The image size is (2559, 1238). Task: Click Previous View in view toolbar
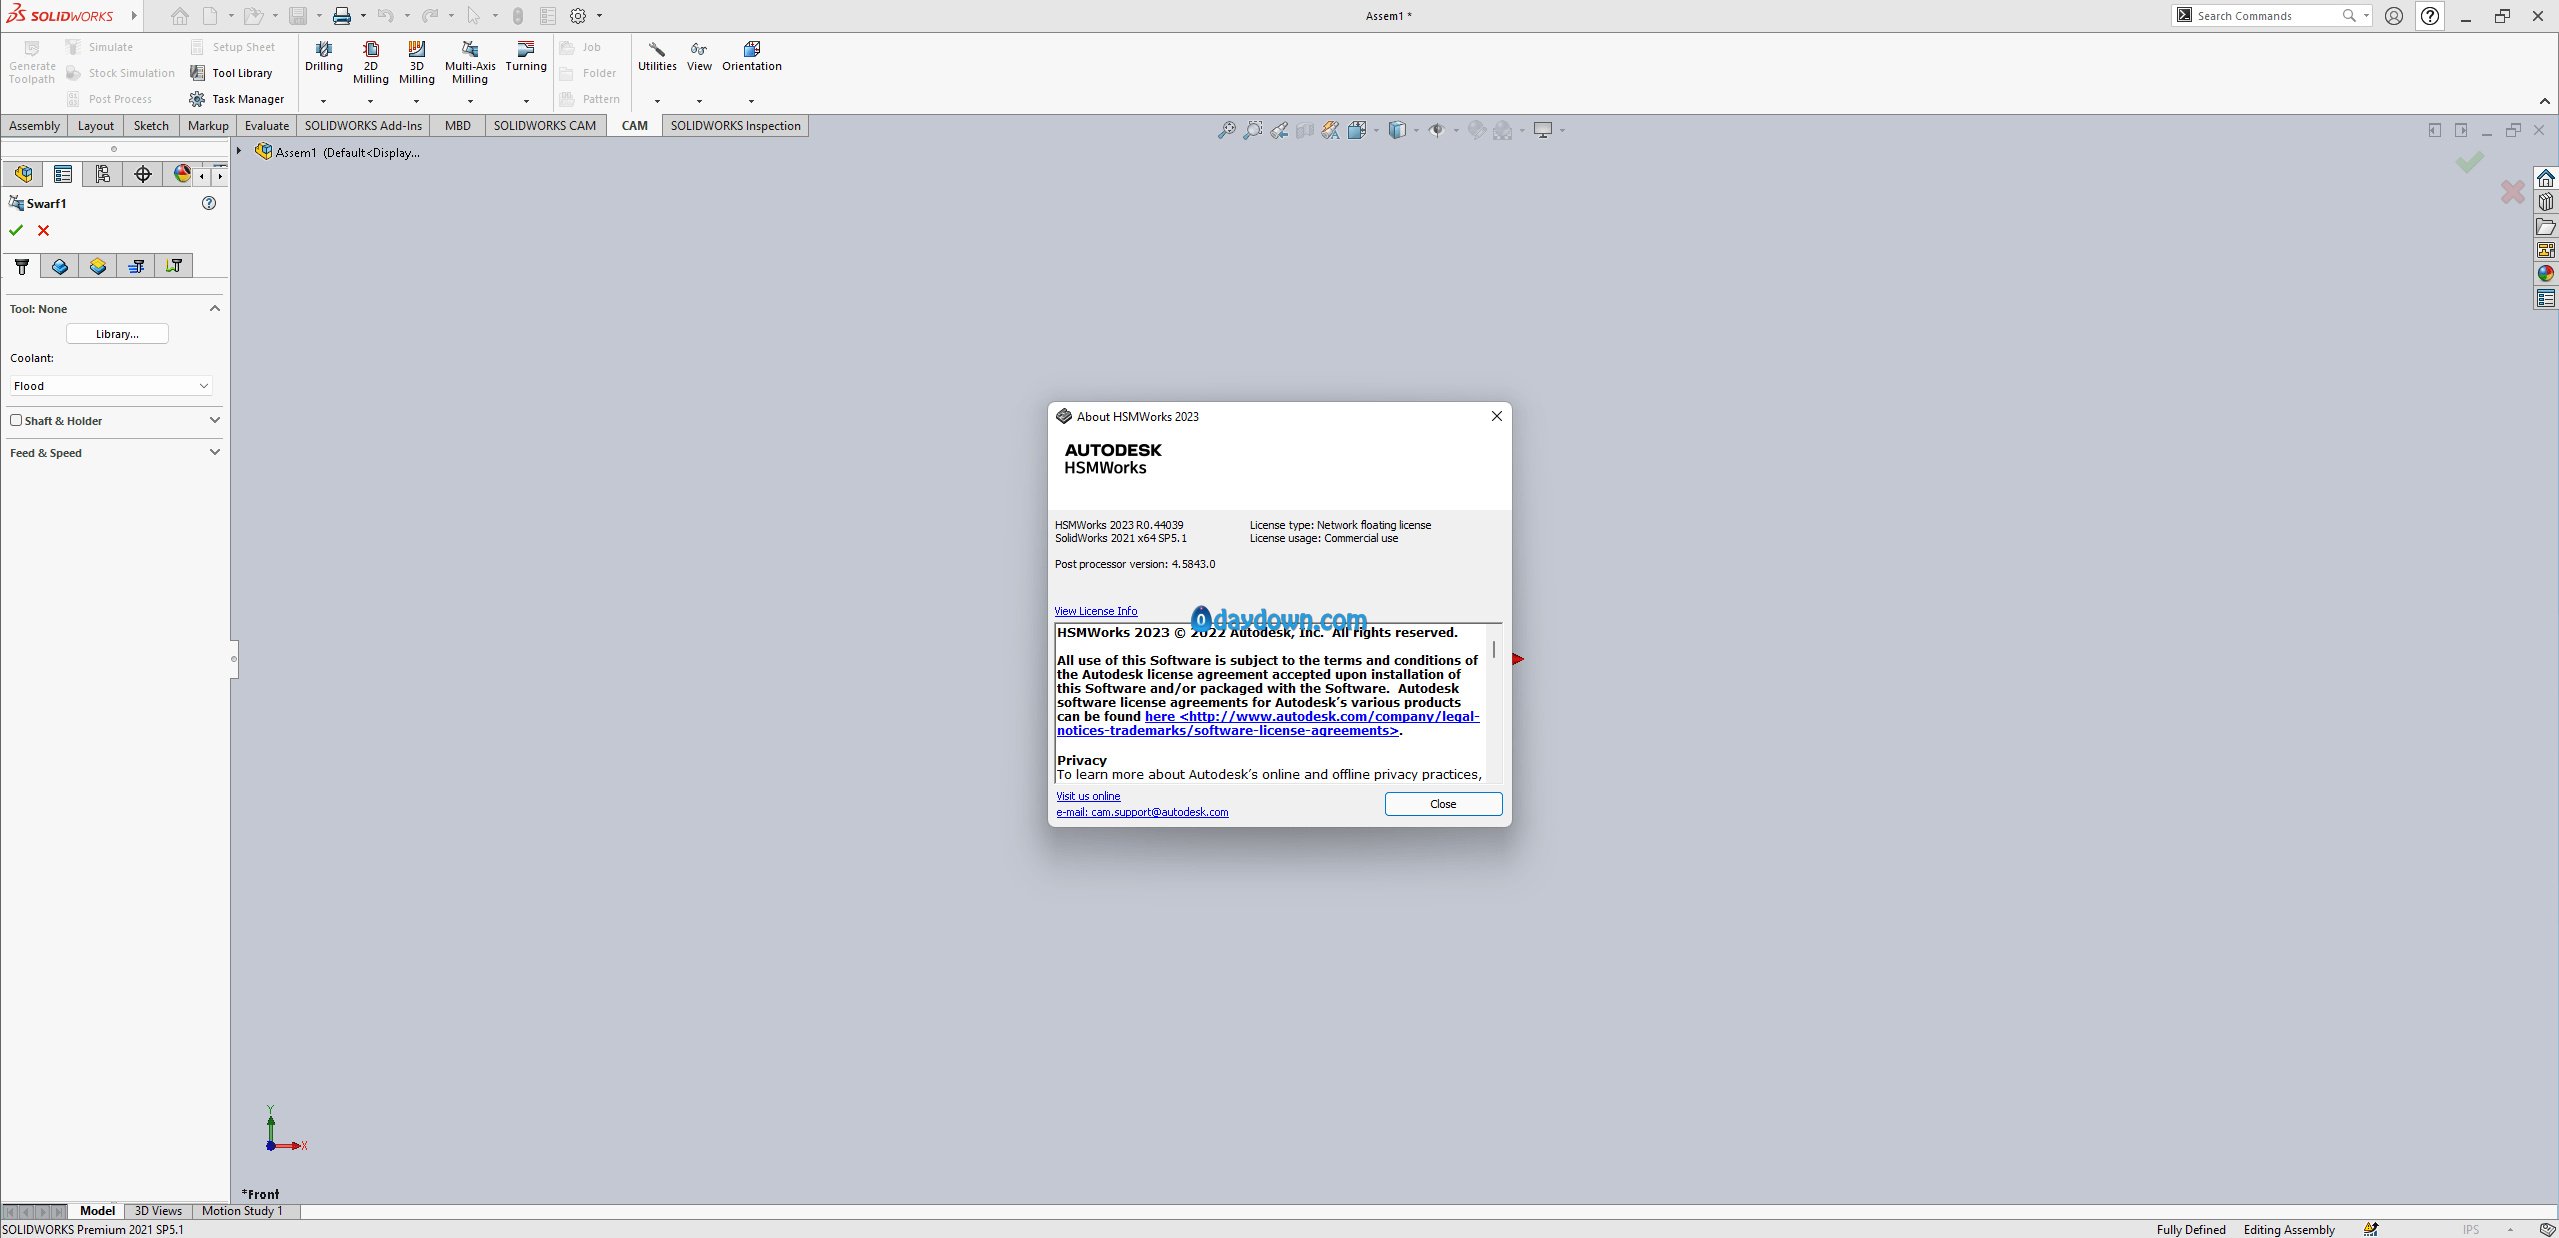click(x=1279, y=130)
